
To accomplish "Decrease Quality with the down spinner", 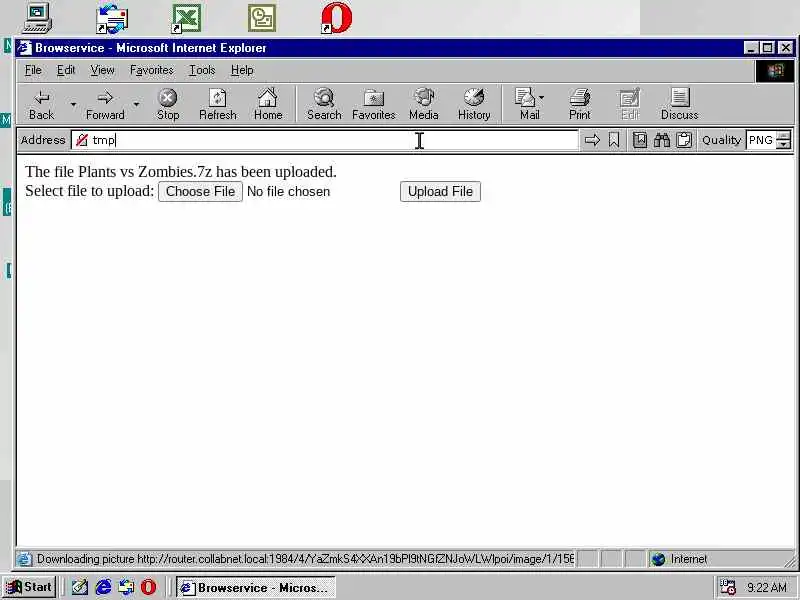I will click(x=783, y=144).
